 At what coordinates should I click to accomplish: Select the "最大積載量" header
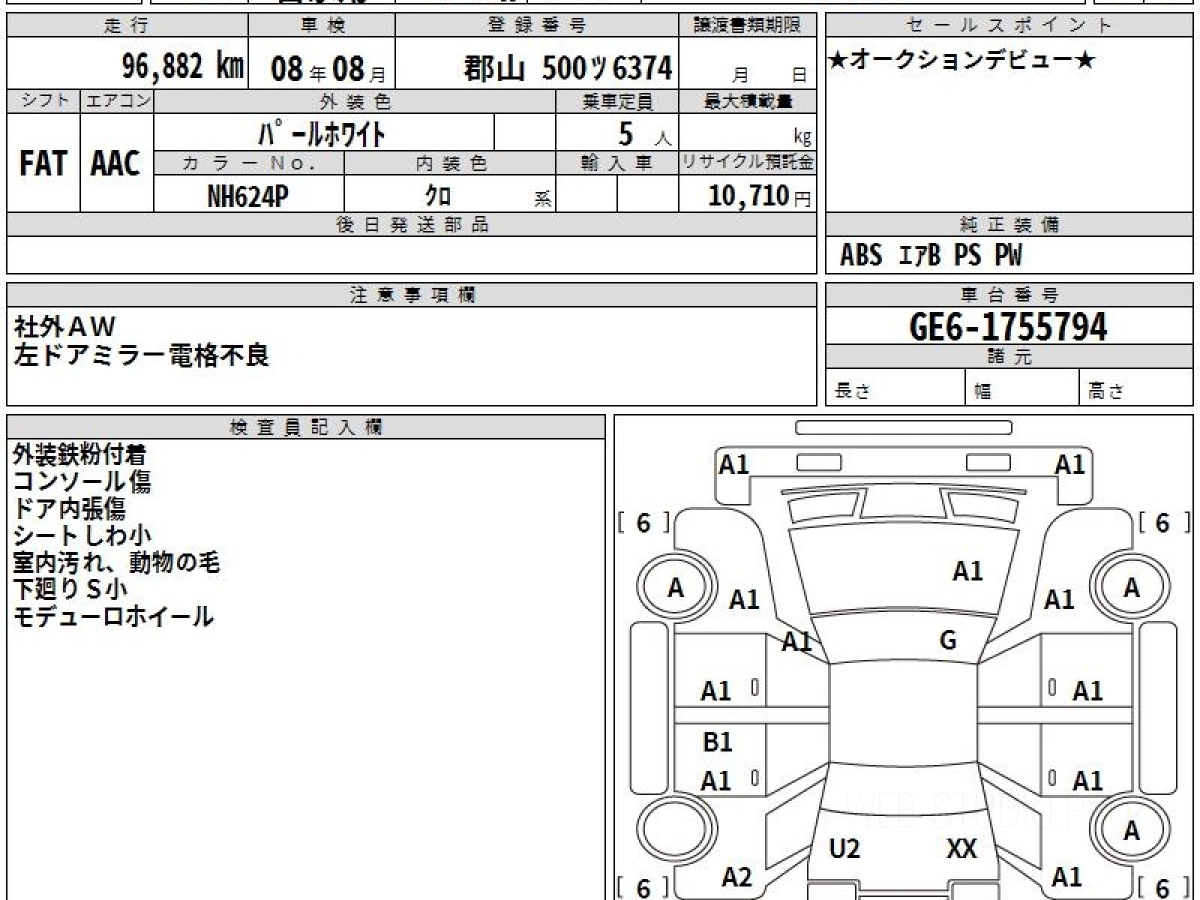click(748, 101)
